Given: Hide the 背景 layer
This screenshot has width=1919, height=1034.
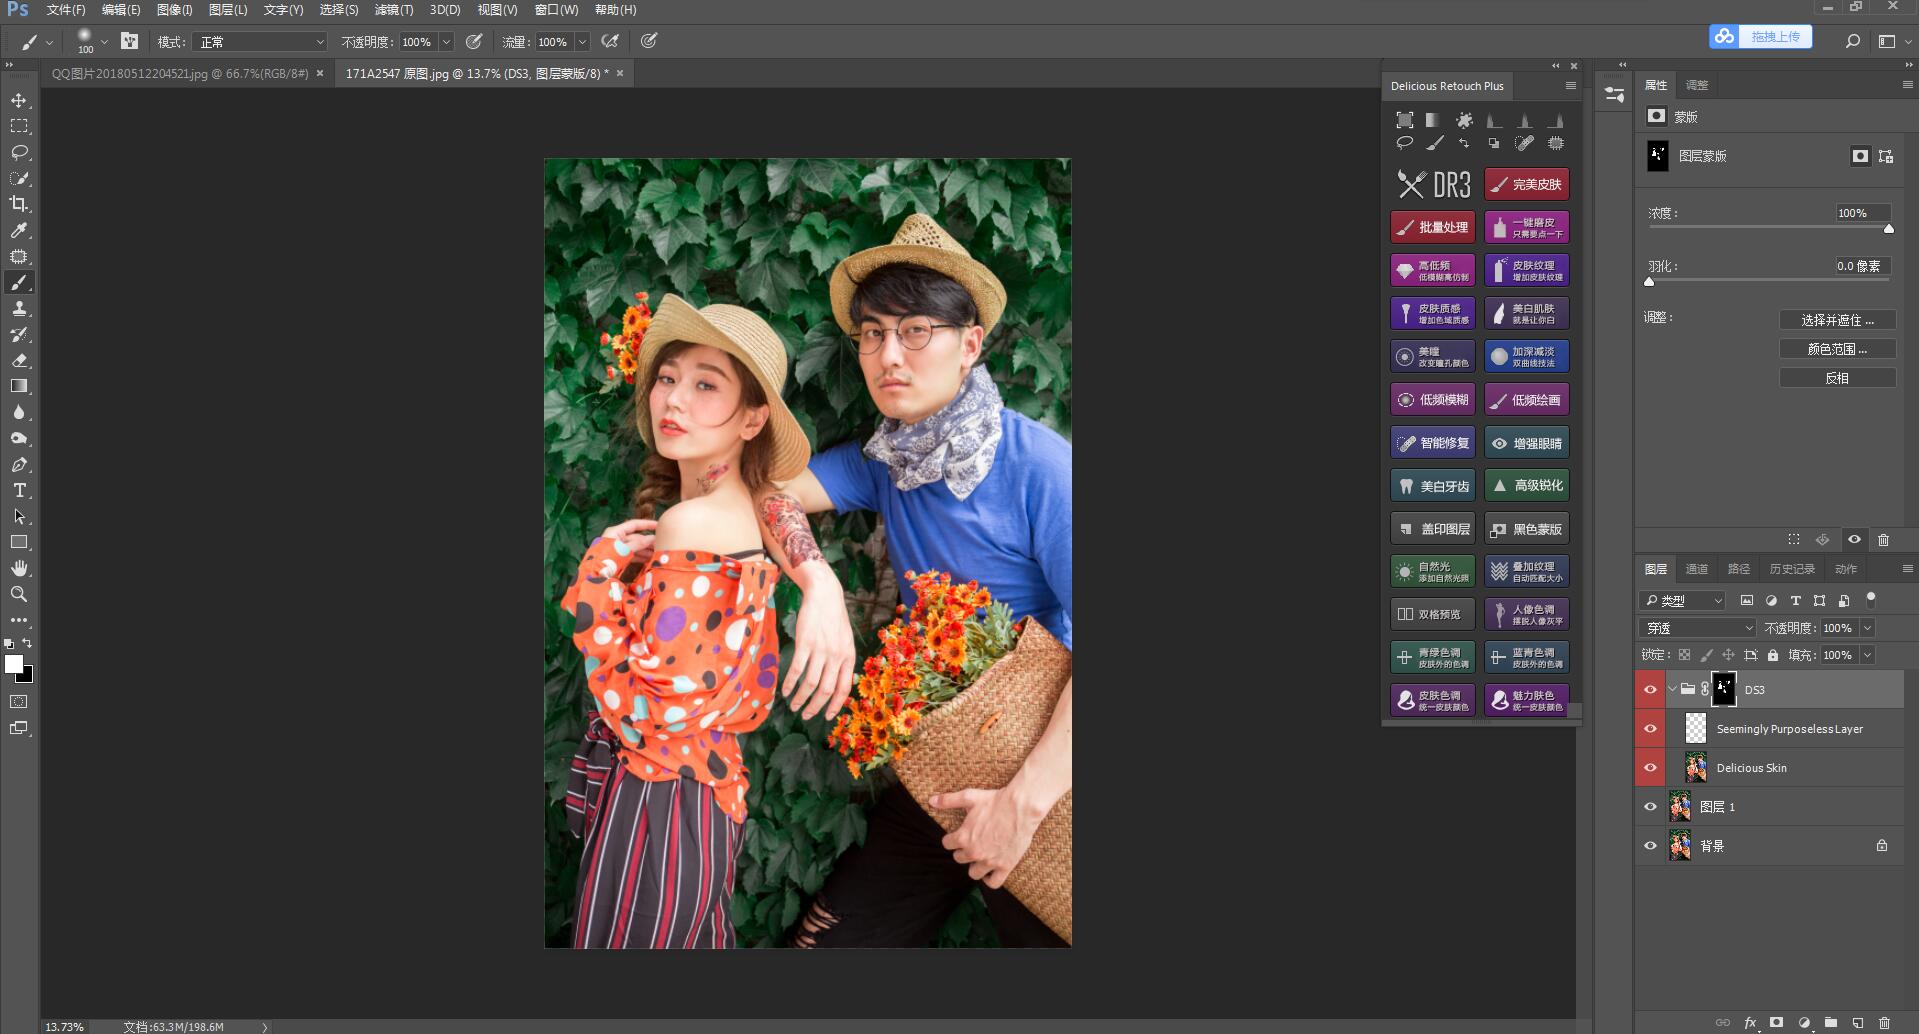Looking at the screenshot, I should coord(1650,846).
